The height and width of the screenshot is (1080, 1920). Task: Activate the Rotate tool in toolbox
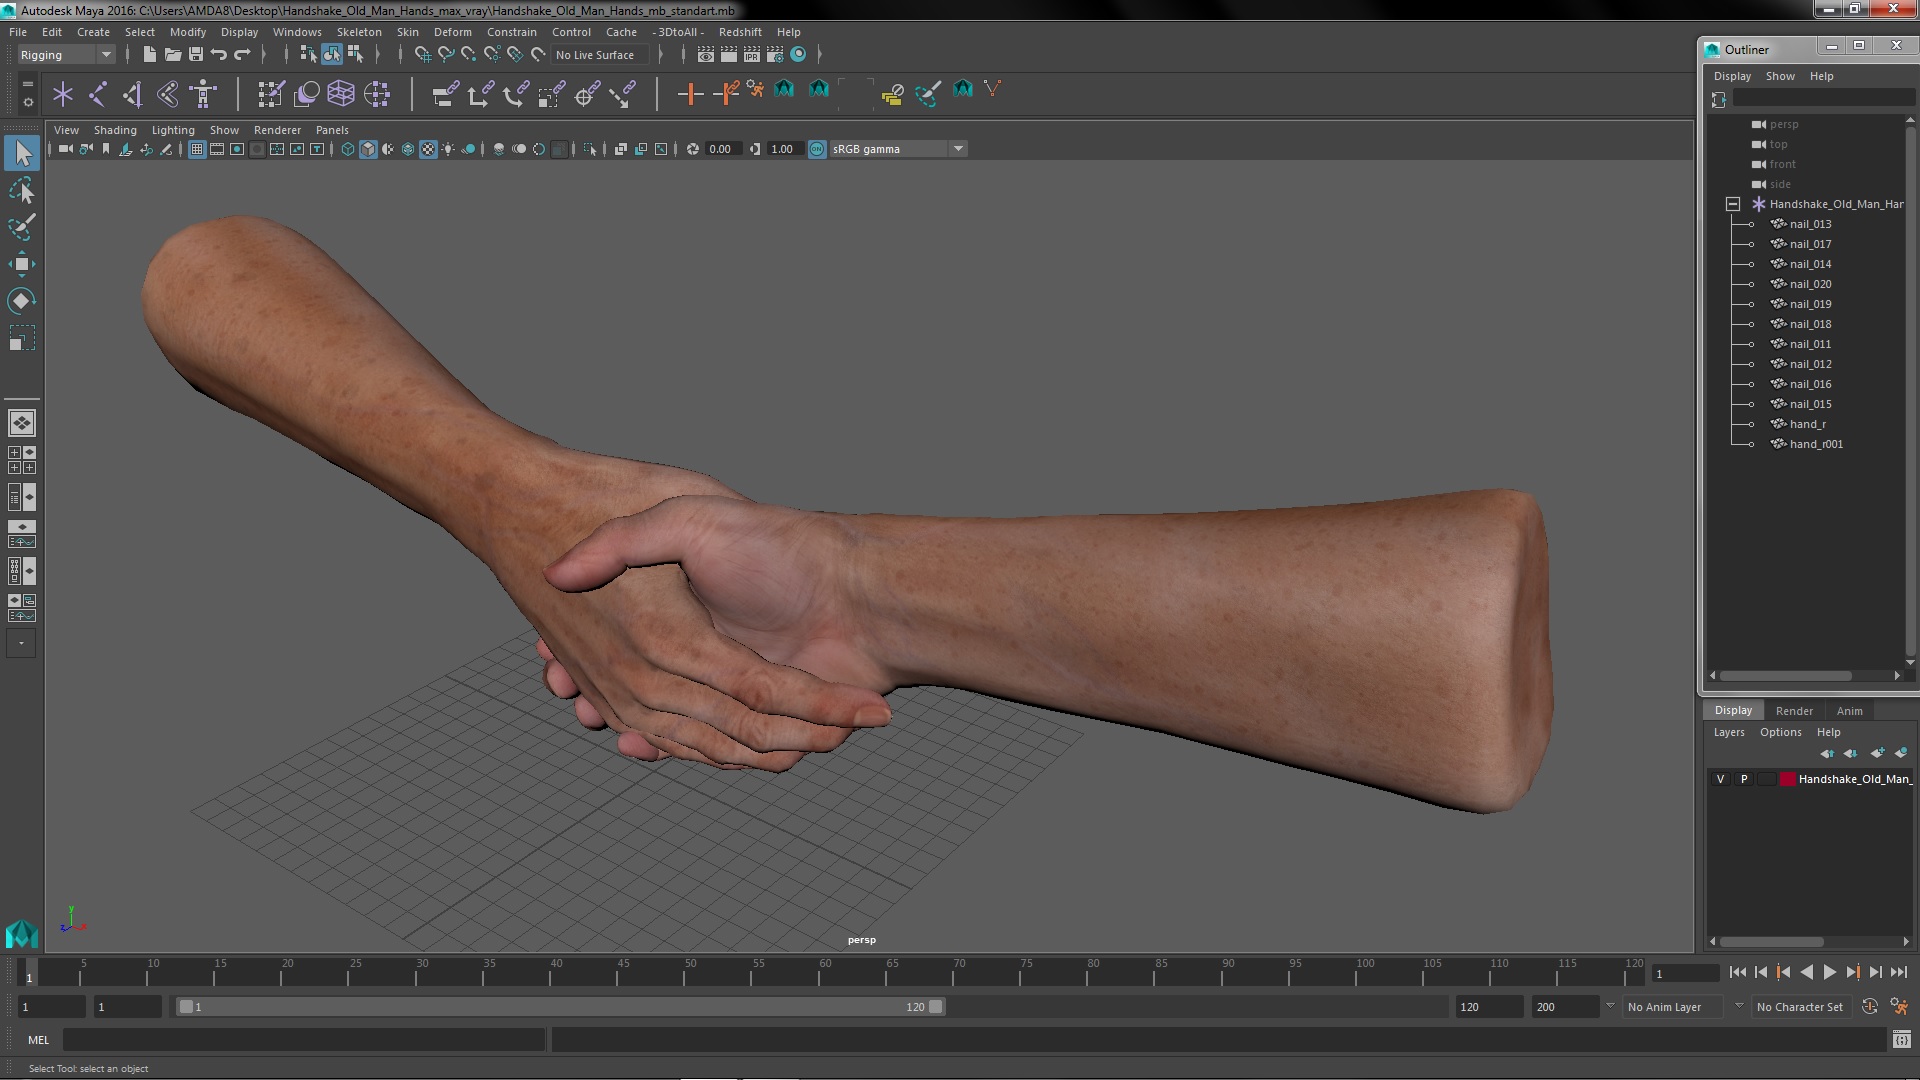coord(22,301)
